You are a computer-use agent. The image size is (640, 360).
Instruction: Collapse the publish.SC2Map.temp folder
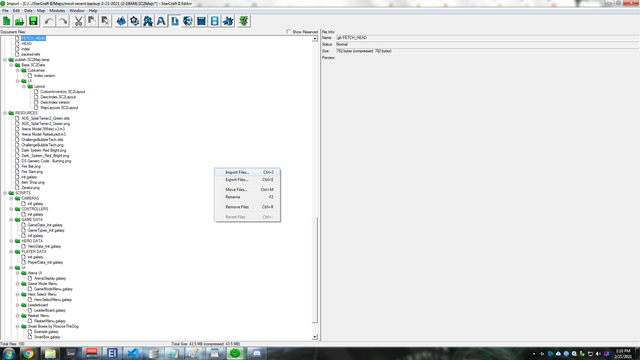[5, 60]
